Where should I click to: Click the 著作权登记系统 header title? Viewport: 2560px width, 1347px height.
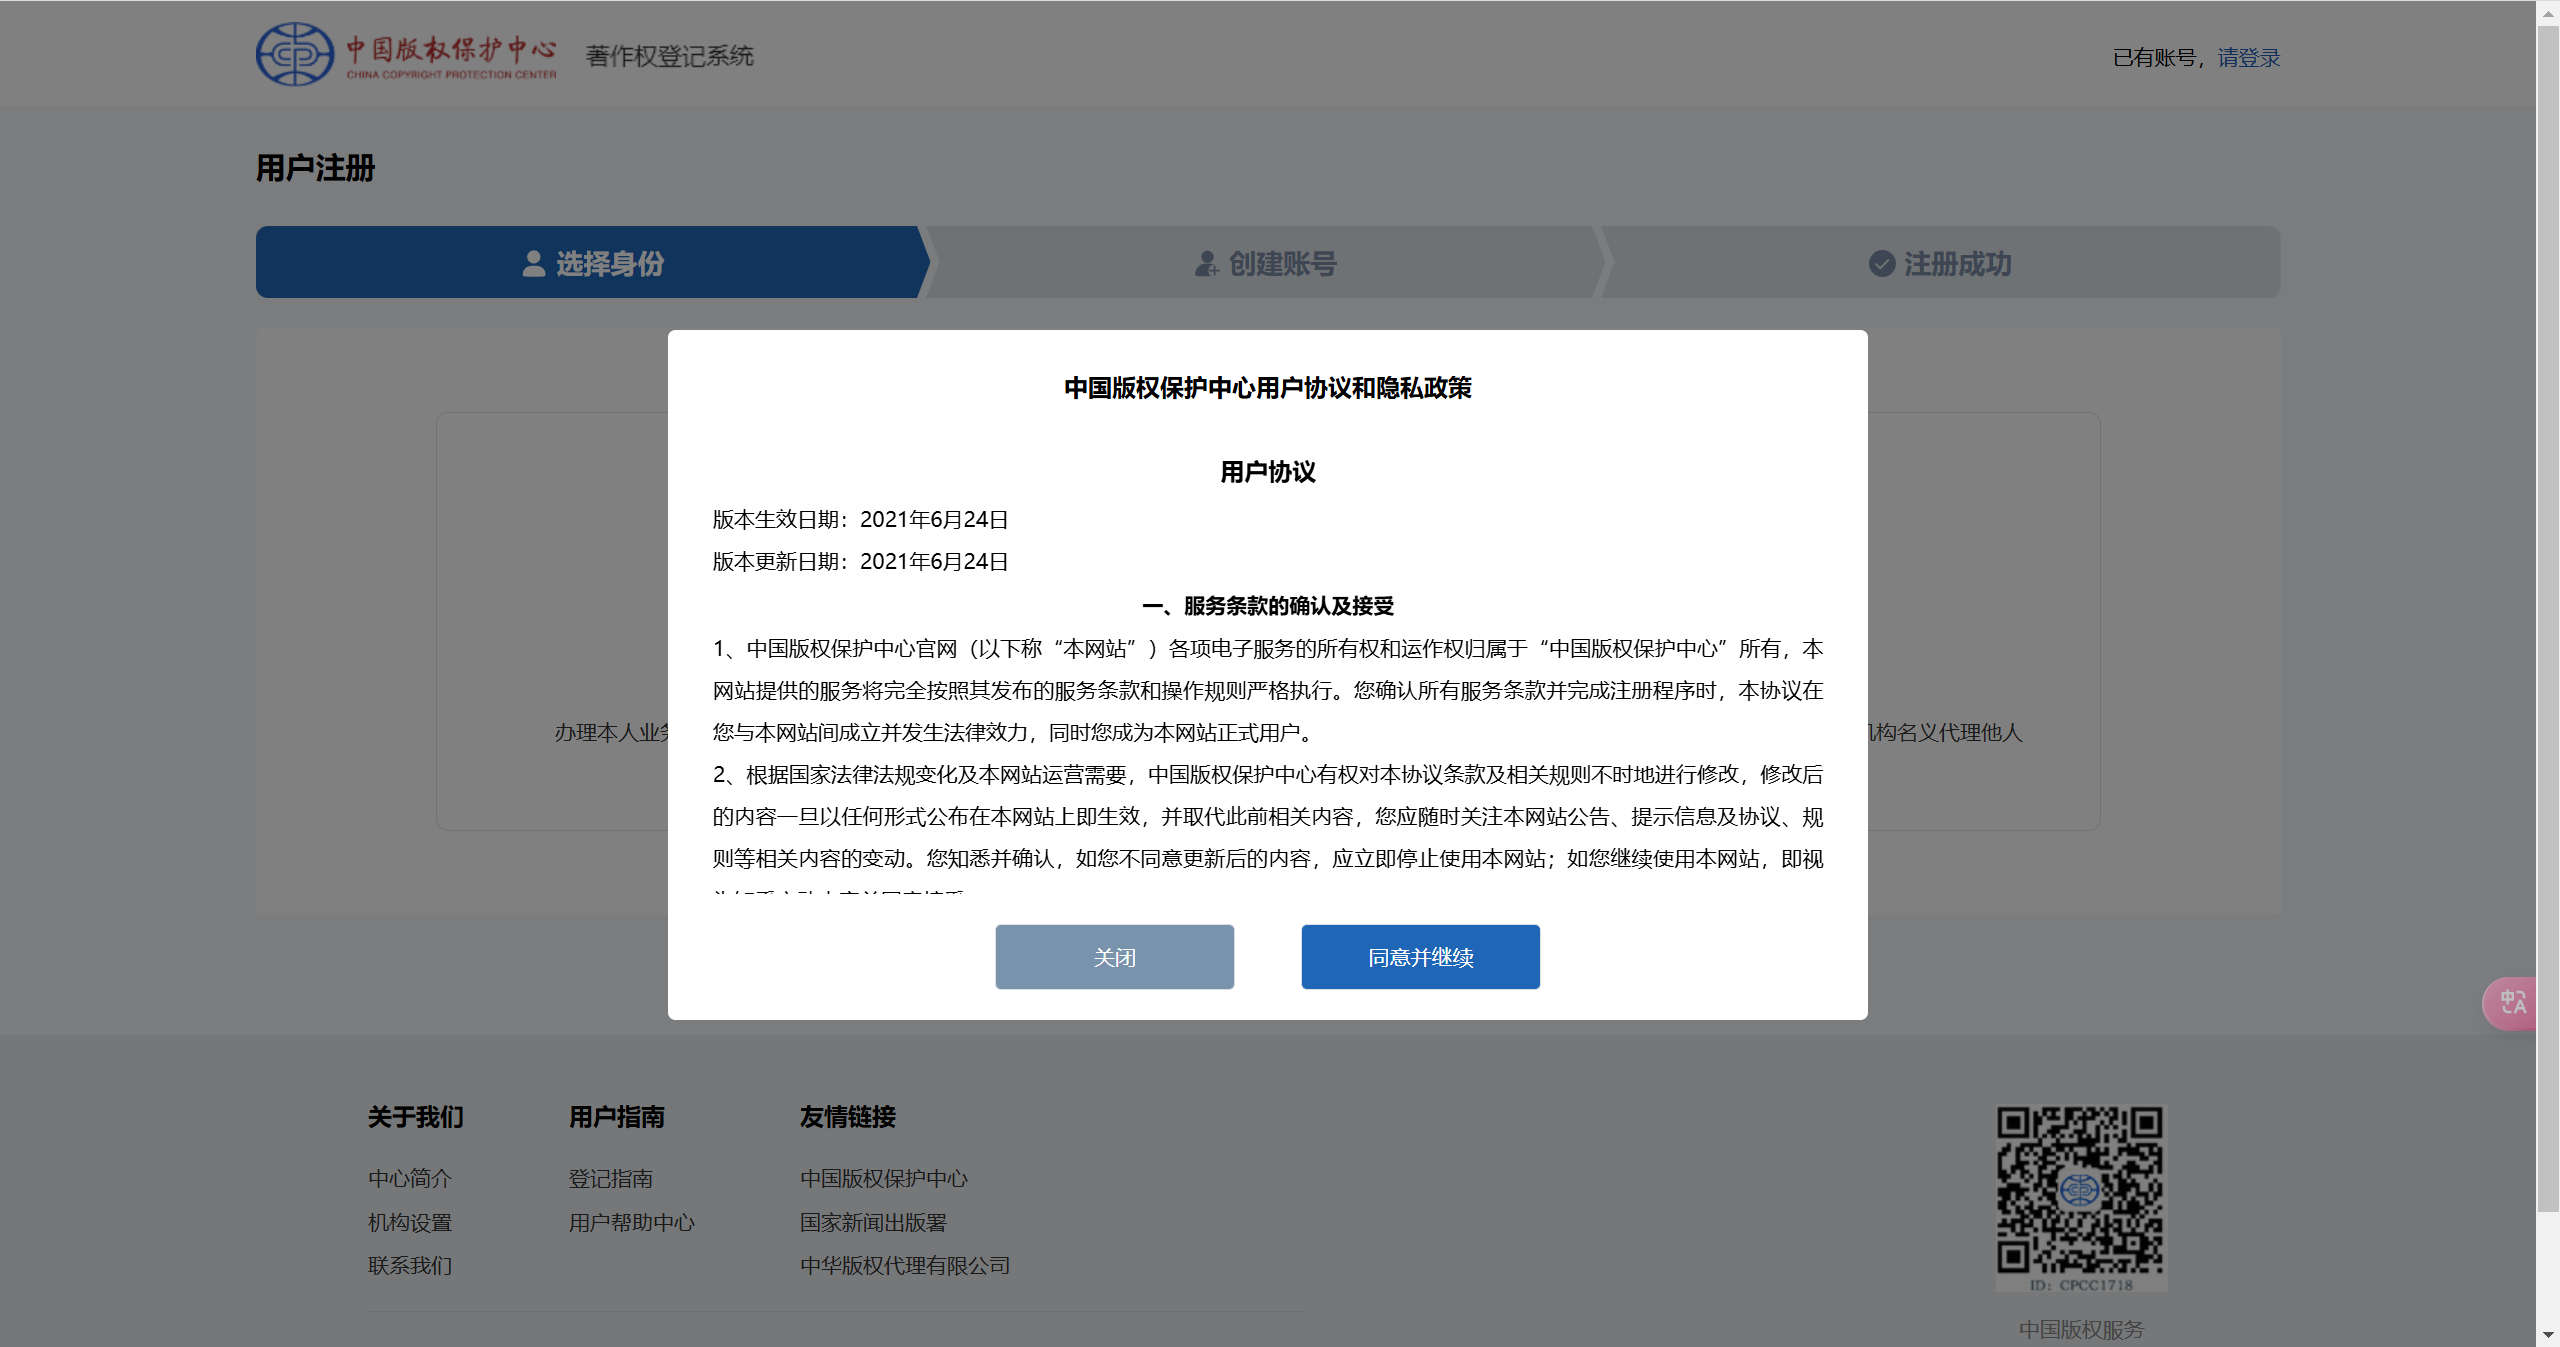670,56
